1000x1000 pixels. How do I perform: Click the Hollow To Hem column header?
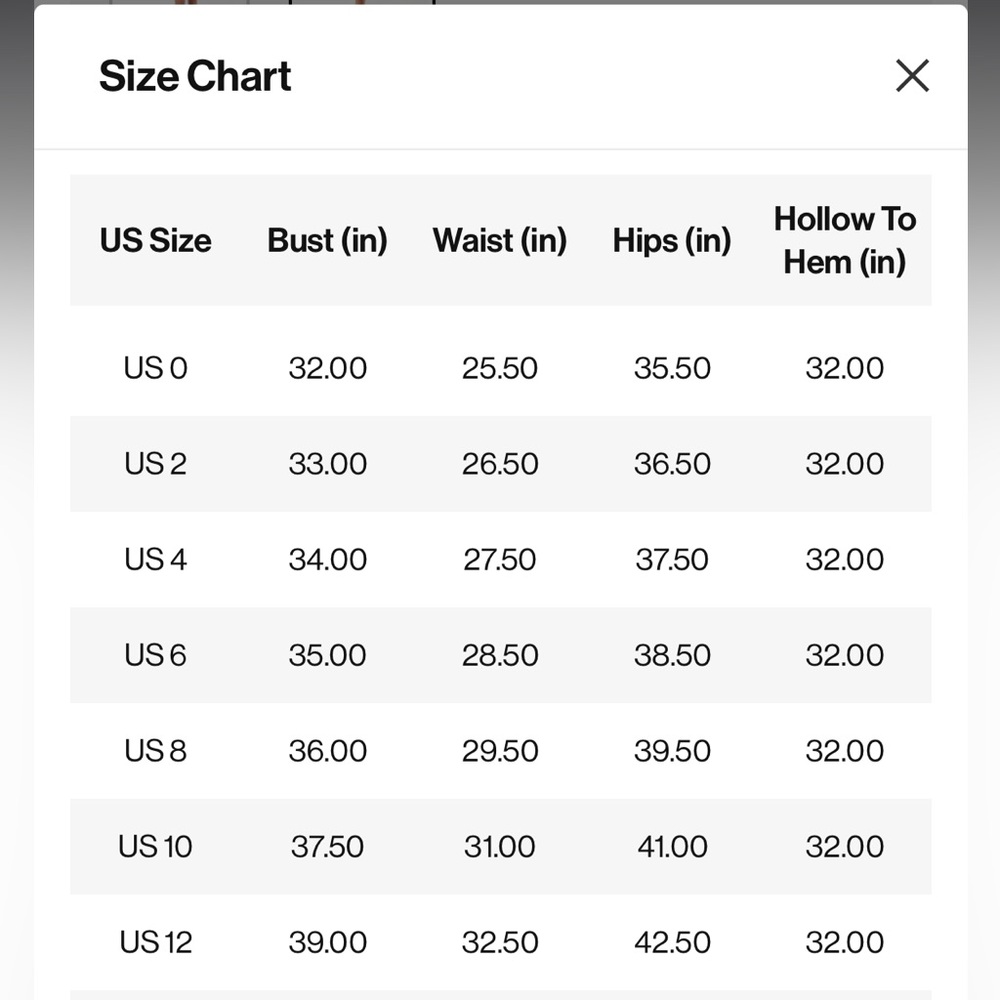[844, 240]
